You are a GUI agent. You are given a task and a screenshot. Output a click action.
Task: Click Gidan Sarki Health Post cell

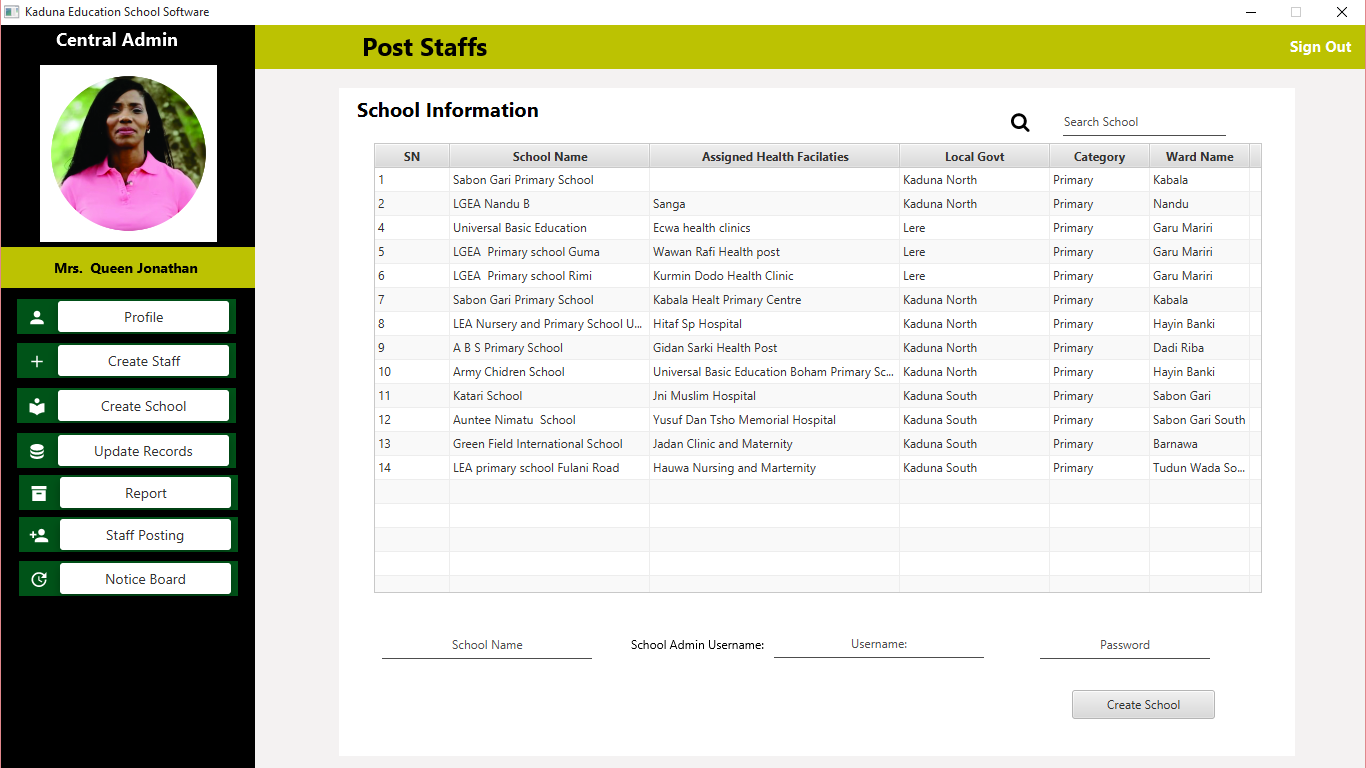[775, 348]
